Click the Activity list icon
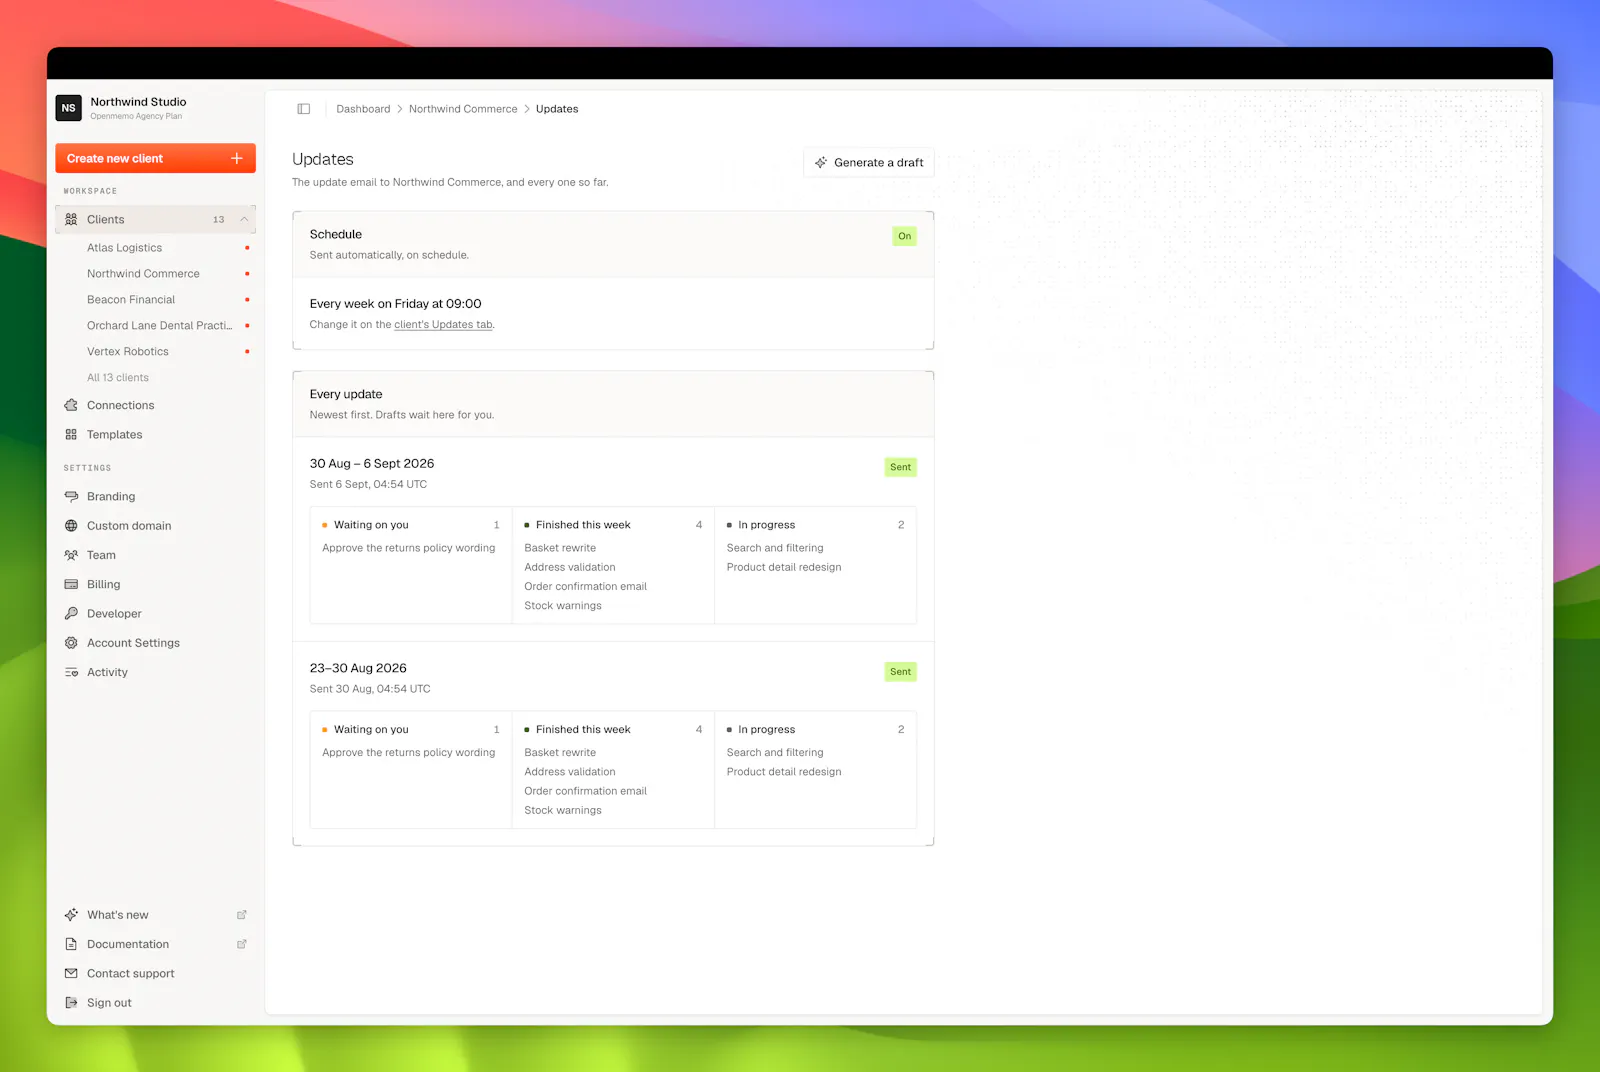Viewport: 1600px width, 1072px height. (71, 673)
